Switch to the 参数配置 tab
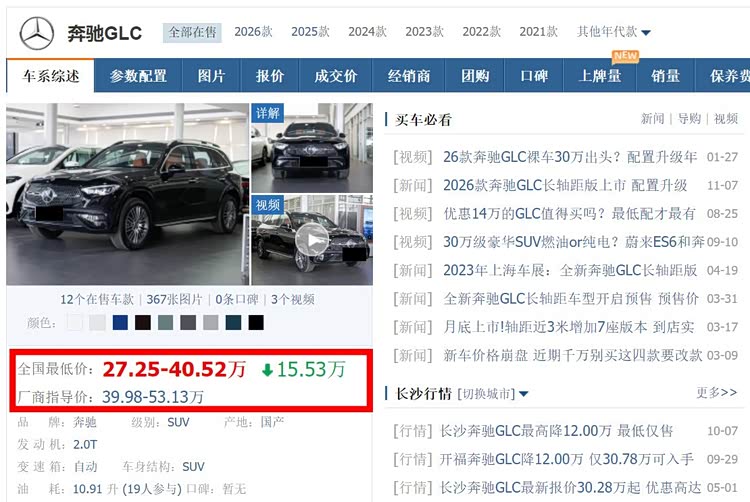 click(139, 76)
